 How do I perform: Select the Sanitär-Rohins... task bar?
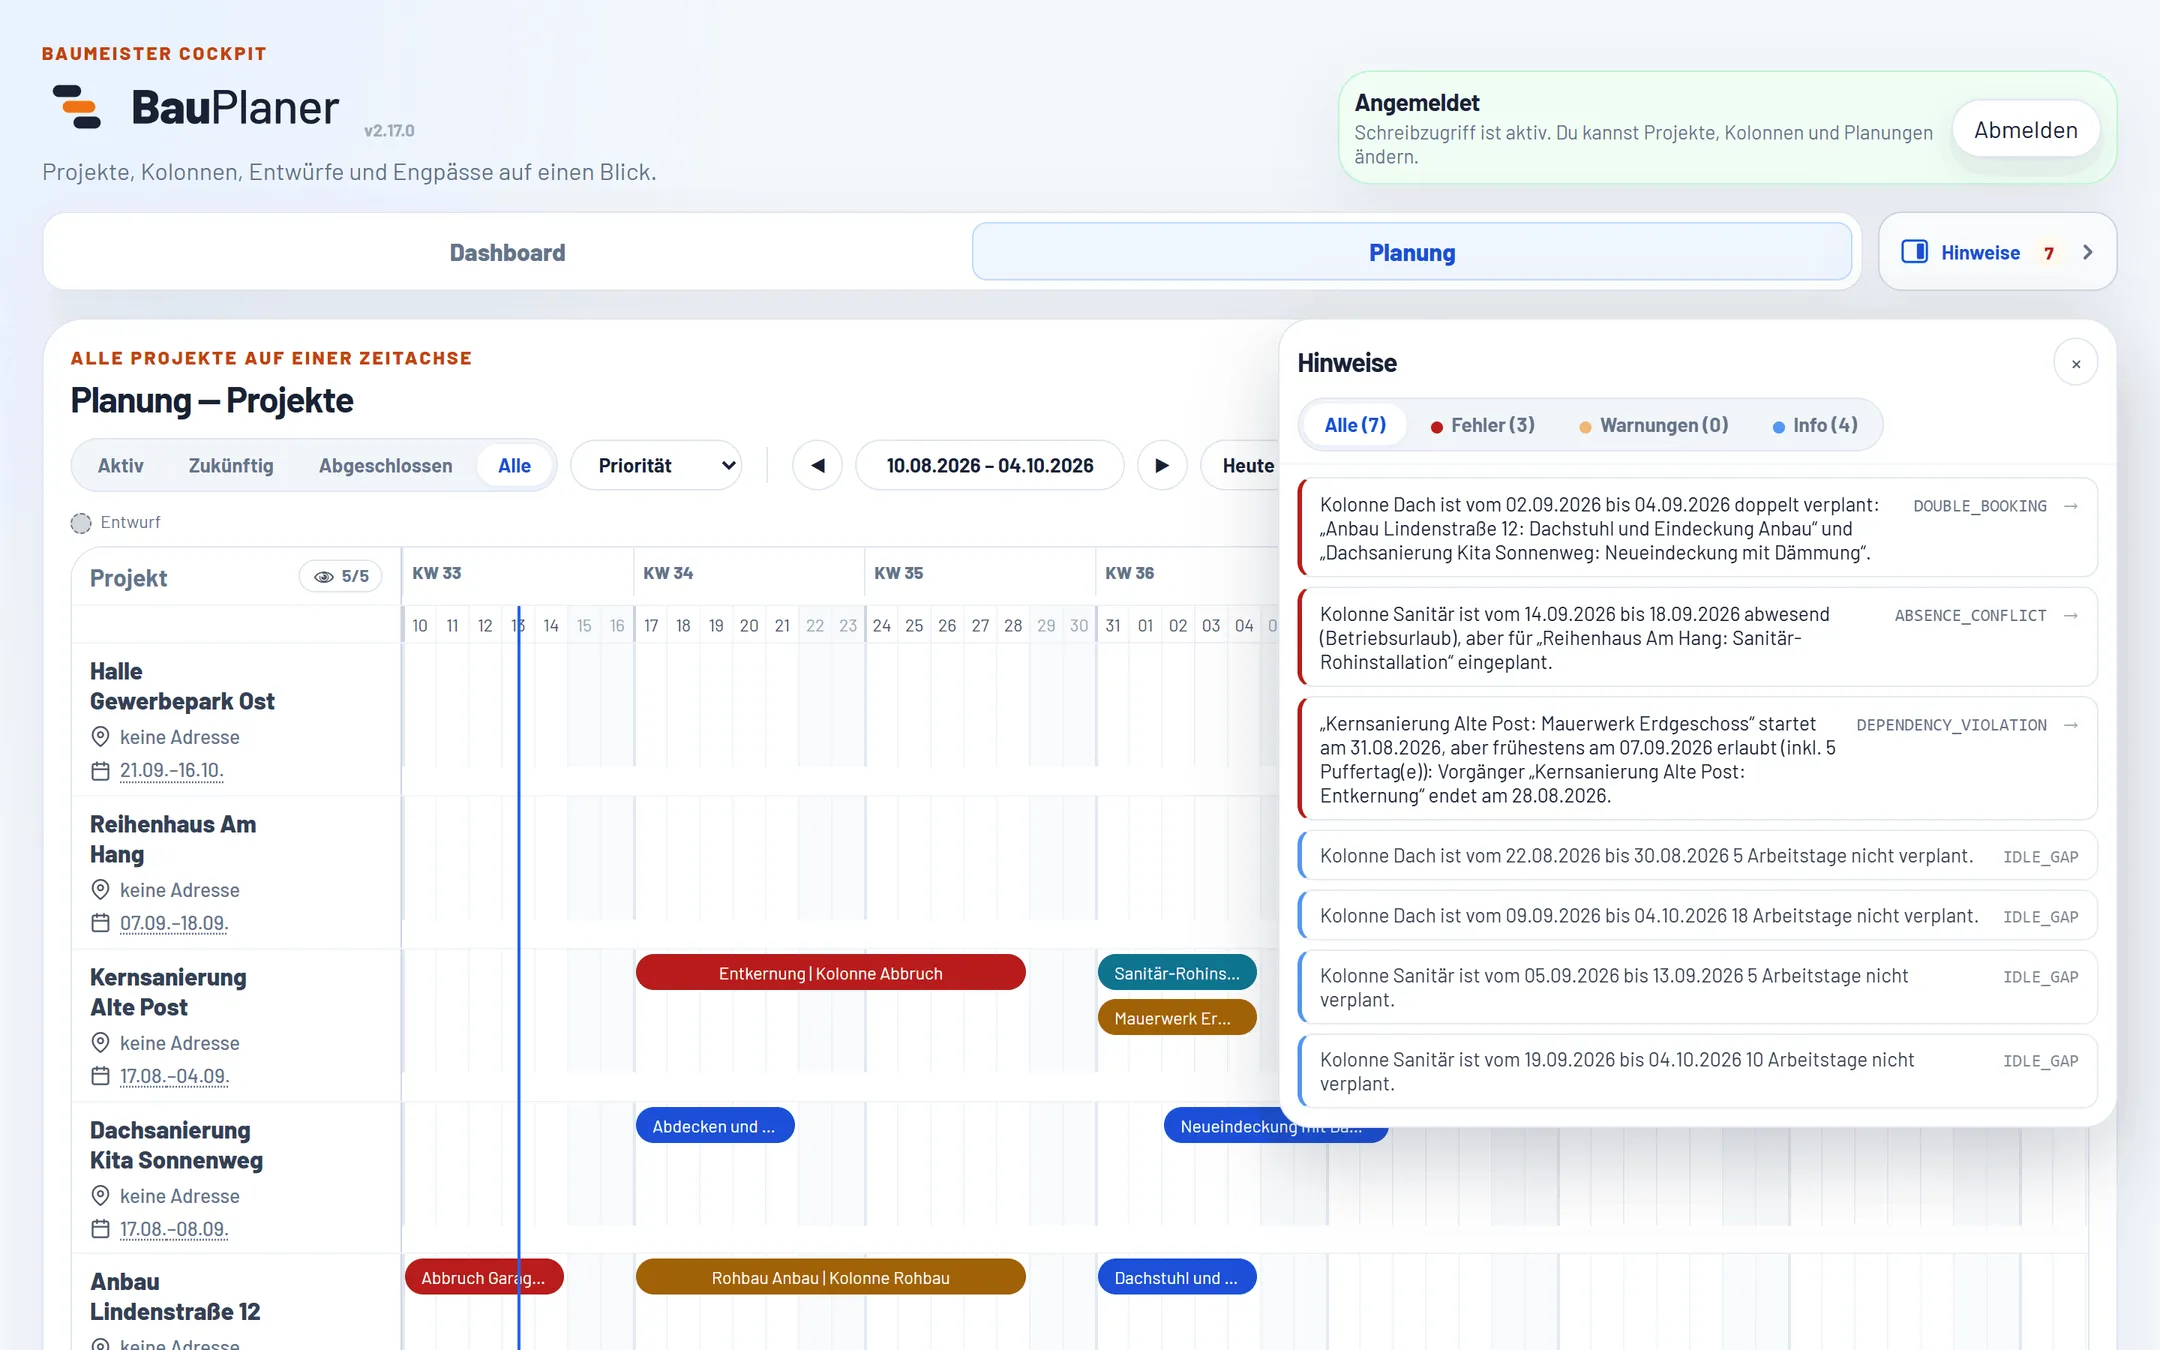click(1177, 973)
